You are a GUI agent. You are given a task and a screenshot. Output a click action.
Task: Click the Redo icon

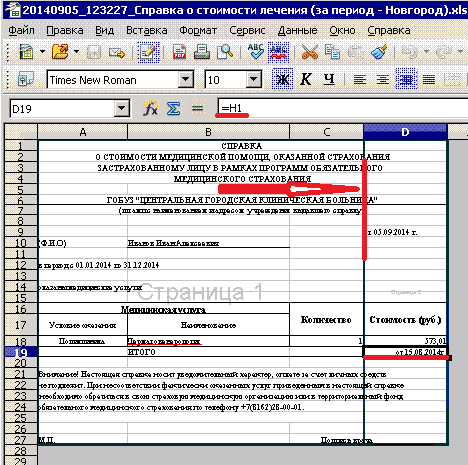444,52
